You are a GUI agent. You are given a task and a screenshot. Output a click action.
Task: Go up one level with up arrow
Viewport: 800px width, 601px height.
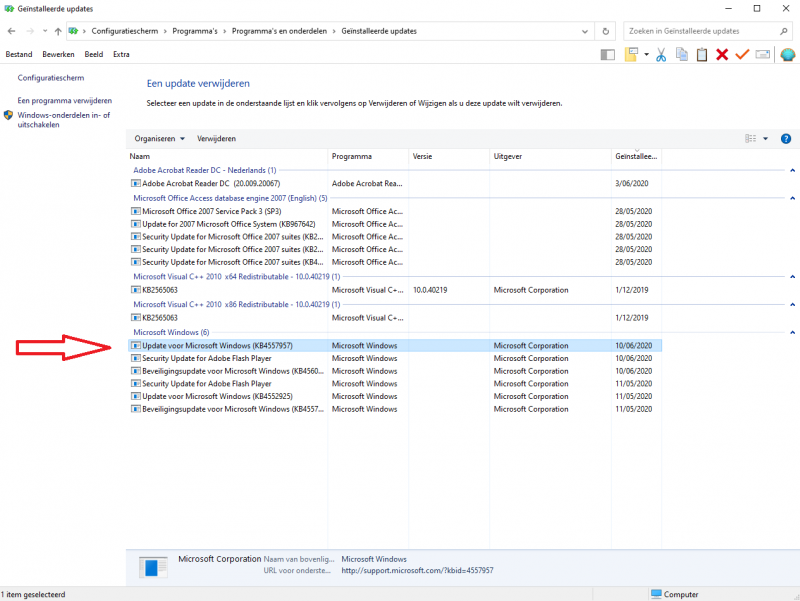point(58,32)
